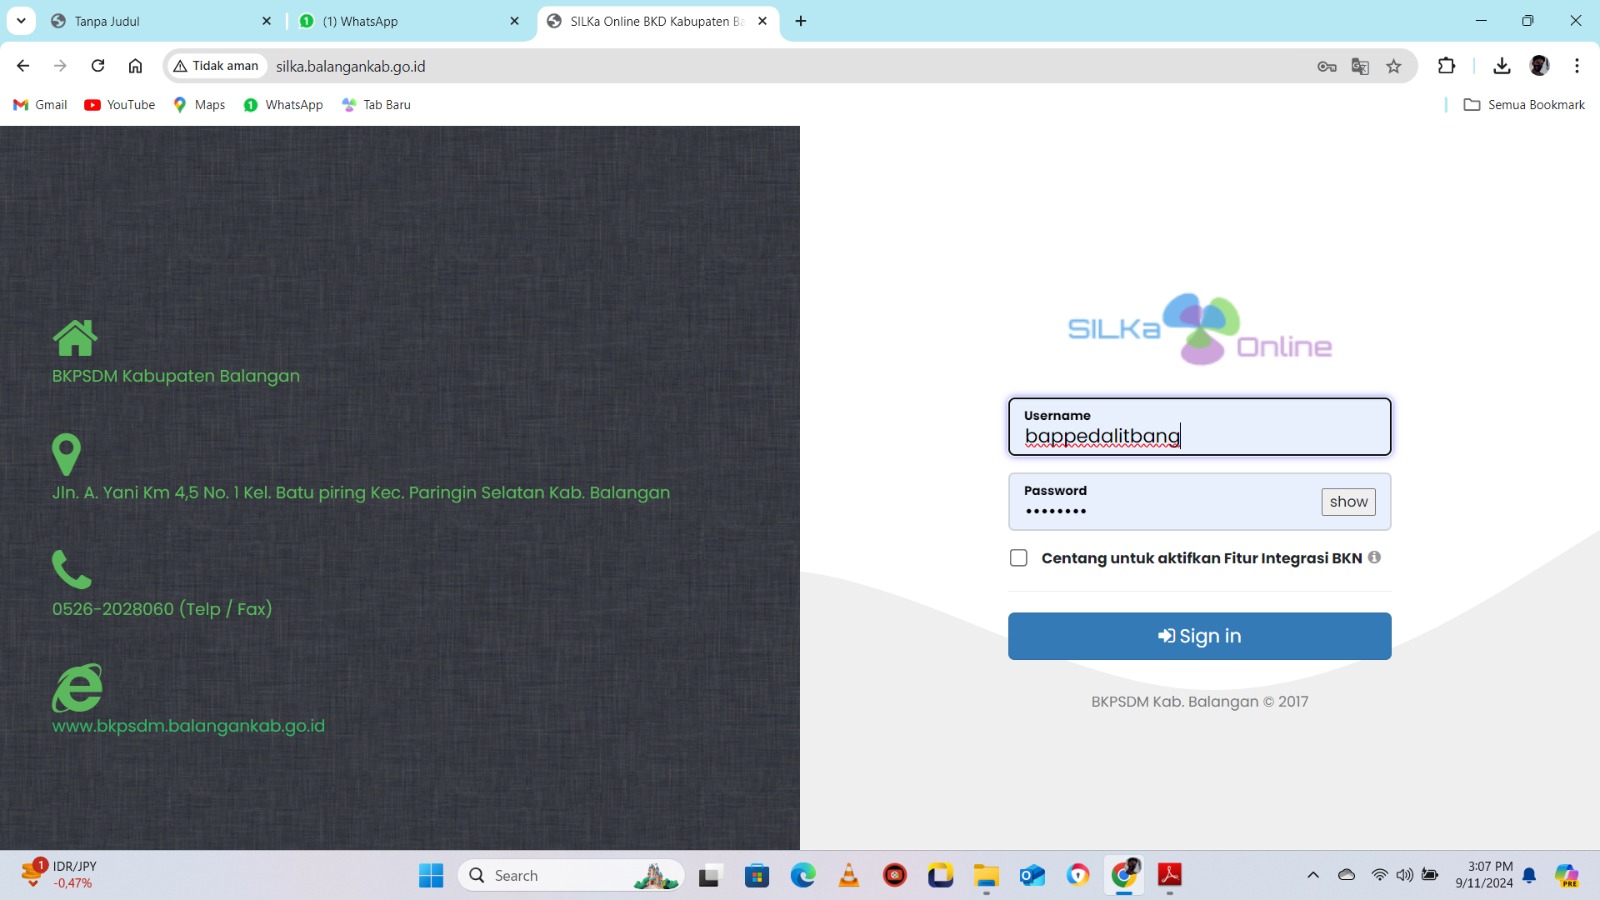Open the browser downloads icon
Viewport: 1600px width, 900px height.
1501,66
